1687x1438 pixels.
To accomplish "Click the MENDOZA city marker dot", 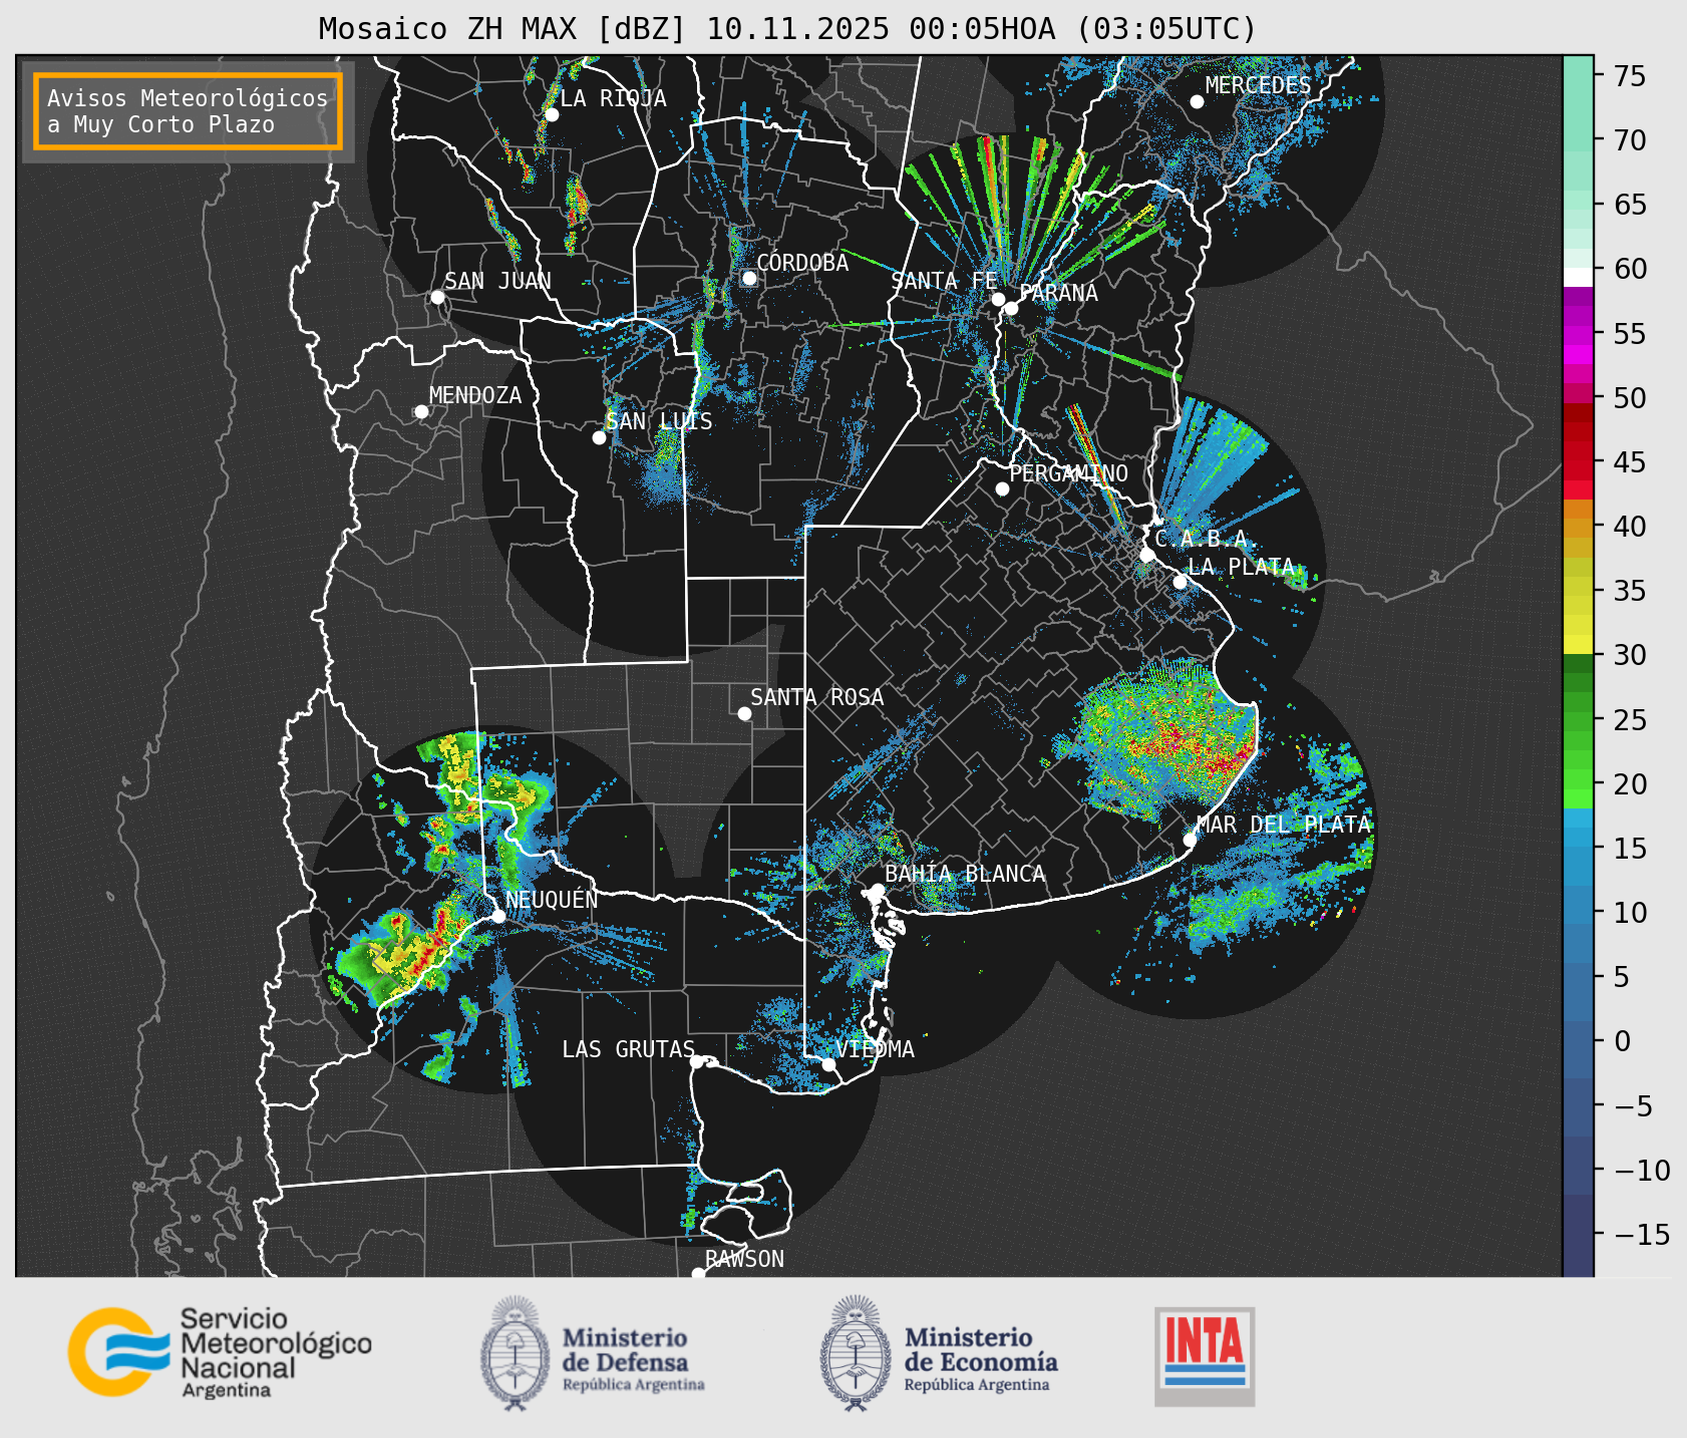I will pyautogui.click(x=421, y=412).
